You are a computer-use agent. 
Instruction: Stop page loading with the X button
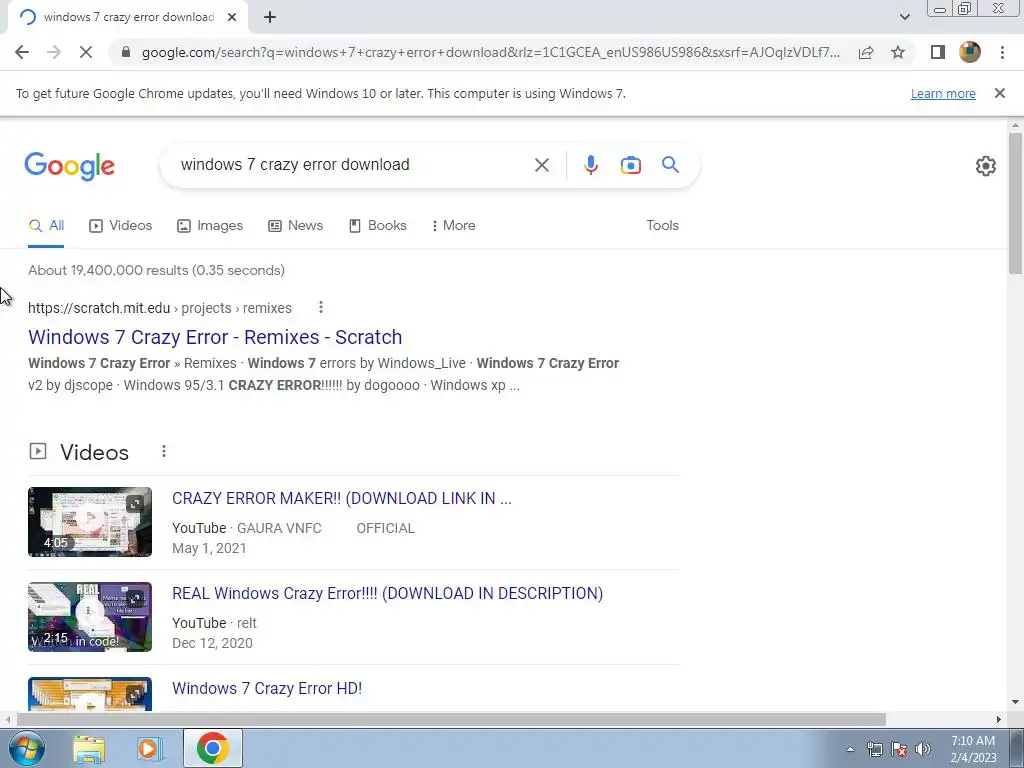coord(86,52)
